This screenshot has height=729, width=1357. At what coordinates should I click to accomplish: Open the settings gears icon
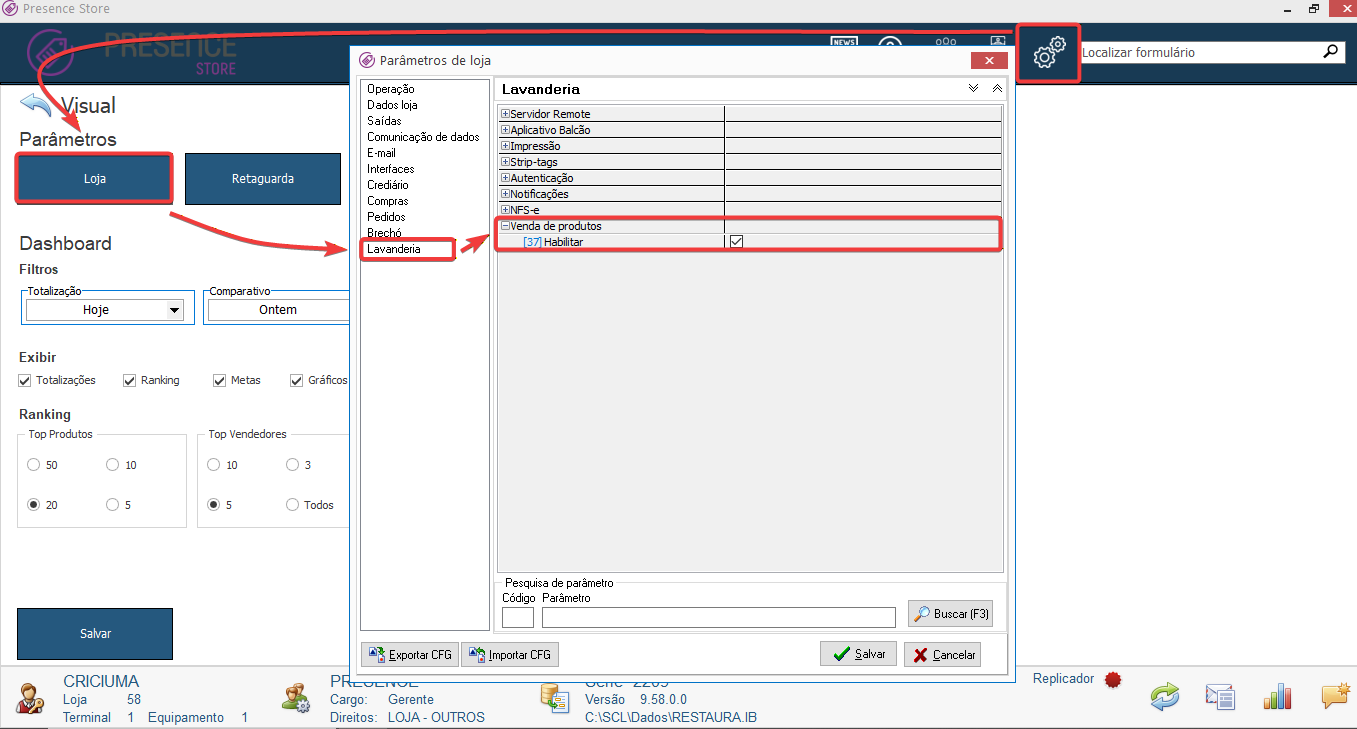point(1049,53)
